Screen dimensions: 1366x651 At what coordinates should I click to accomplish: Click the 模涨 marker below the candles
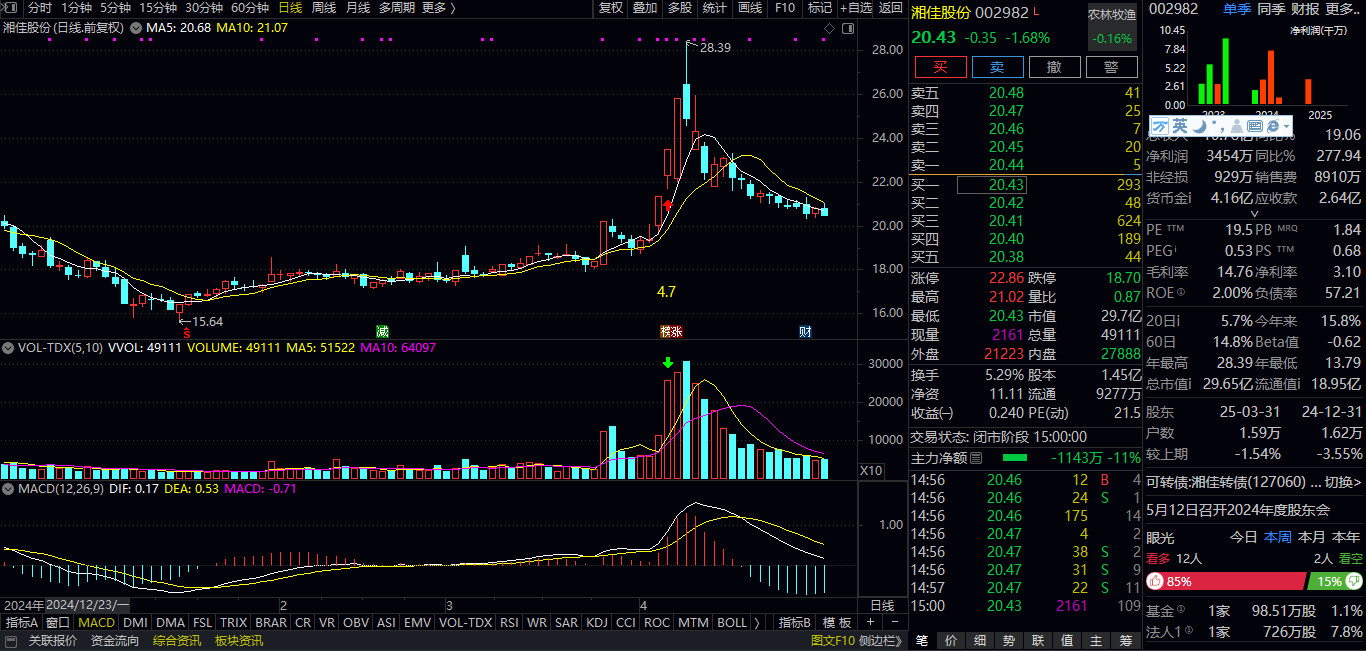click(x=671, y=331)
